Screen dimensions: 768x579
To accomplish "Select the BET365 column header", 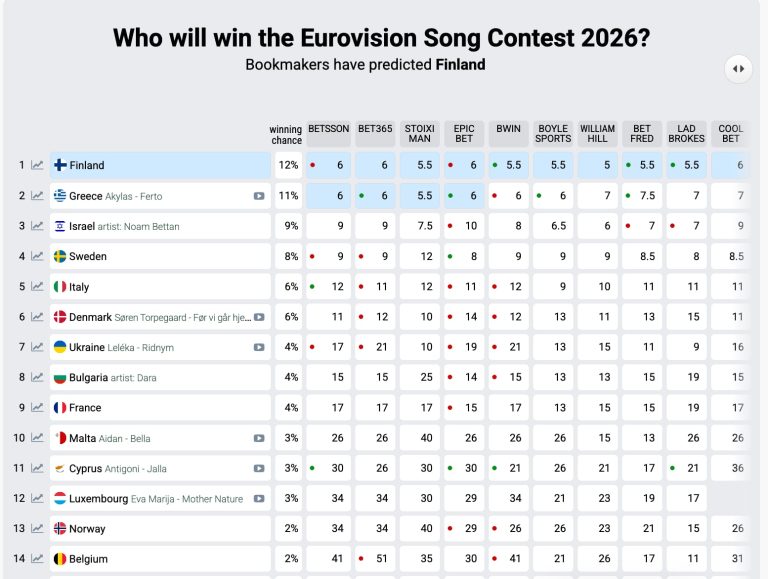I will point(375,129).
